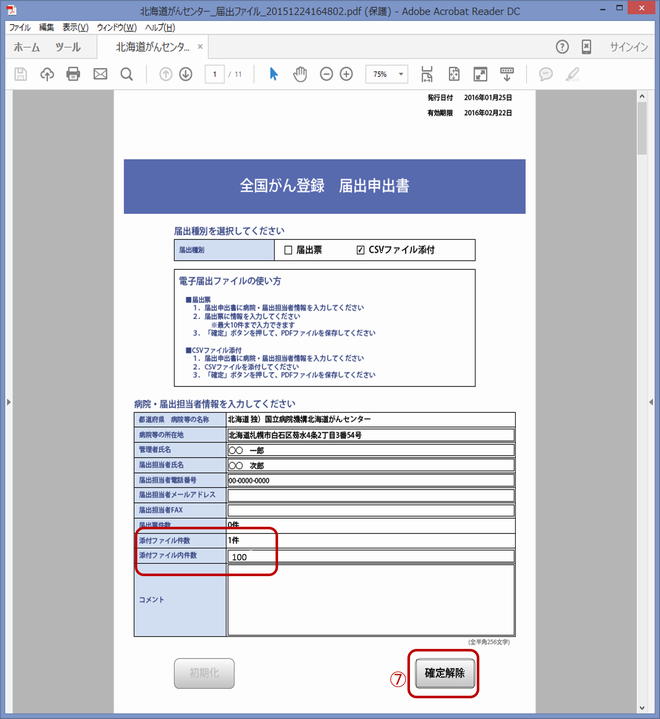Open the help question mark icon
This screenshot has height=719, width=660.
coord(562,47)
